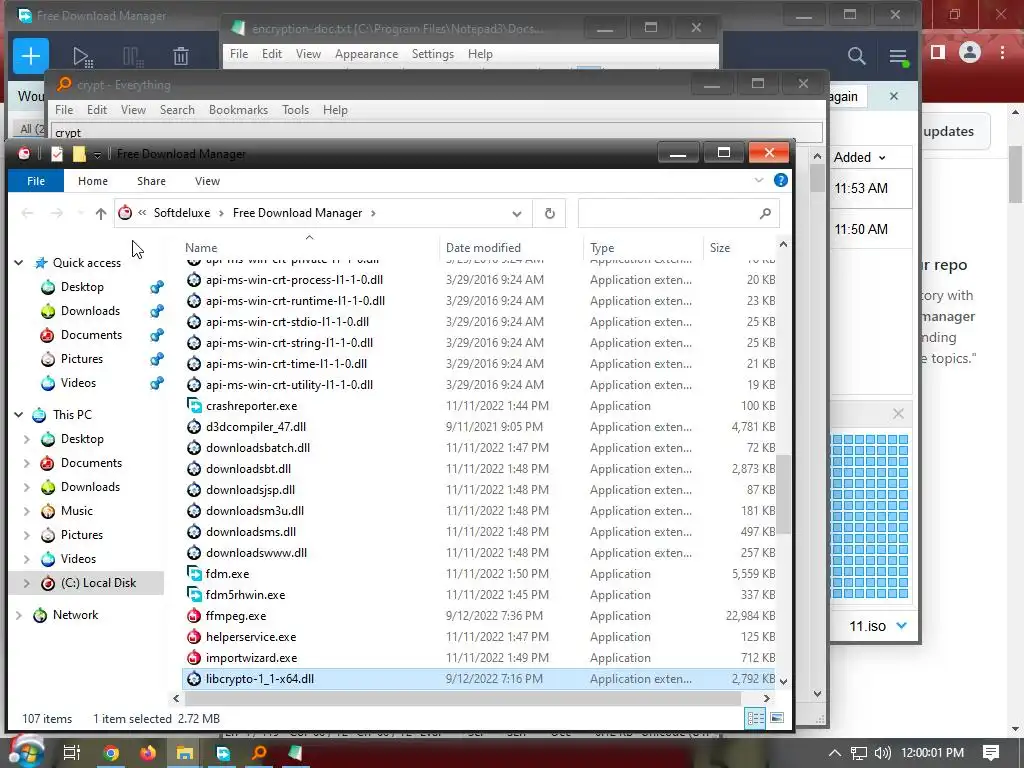Click File Explorer icon in the taskbar
The image size is (1024, 768).
pos(184,753)
